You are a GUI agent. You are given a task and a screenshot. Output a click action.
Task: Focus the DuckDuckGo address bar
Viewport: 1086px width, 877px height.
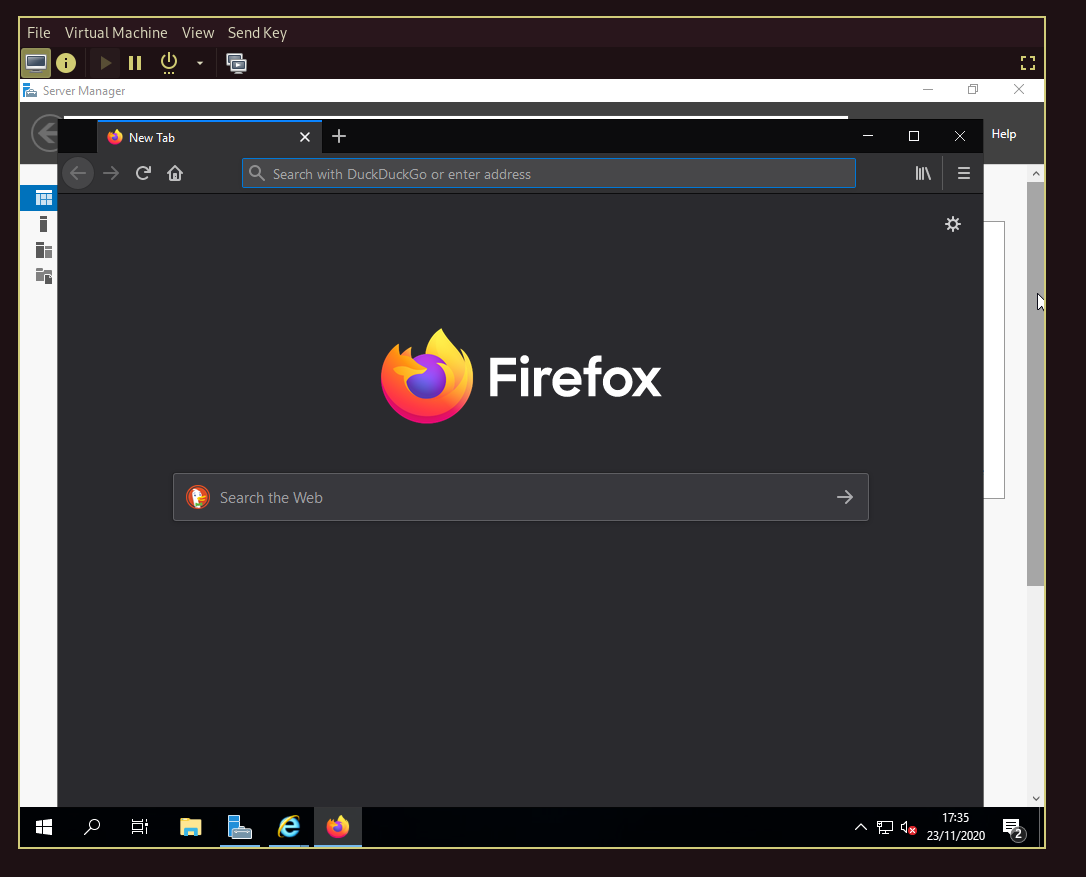pos(549,173)
